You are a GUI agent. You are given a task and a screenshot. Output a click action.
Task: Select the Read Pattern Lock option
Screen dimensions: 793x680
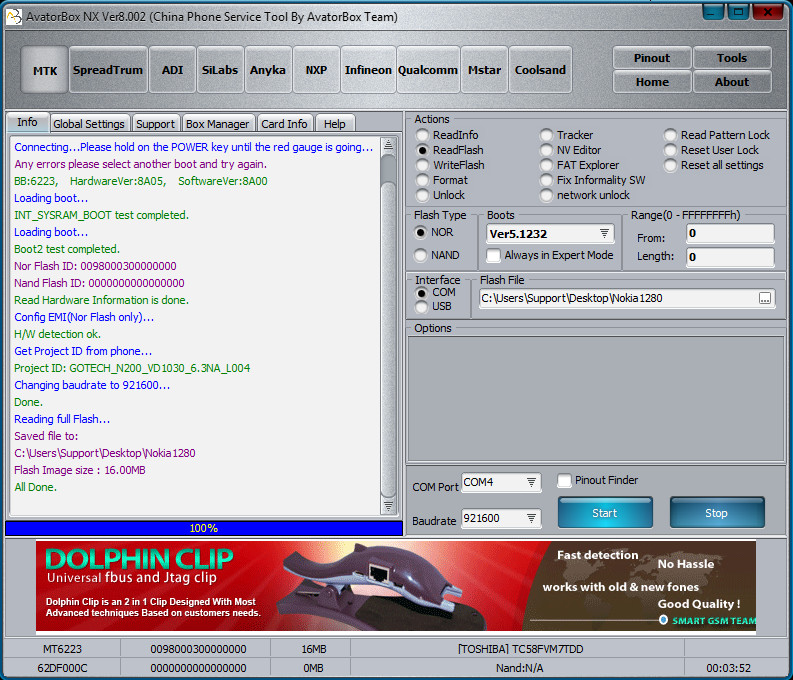click(x=717, y=135)
